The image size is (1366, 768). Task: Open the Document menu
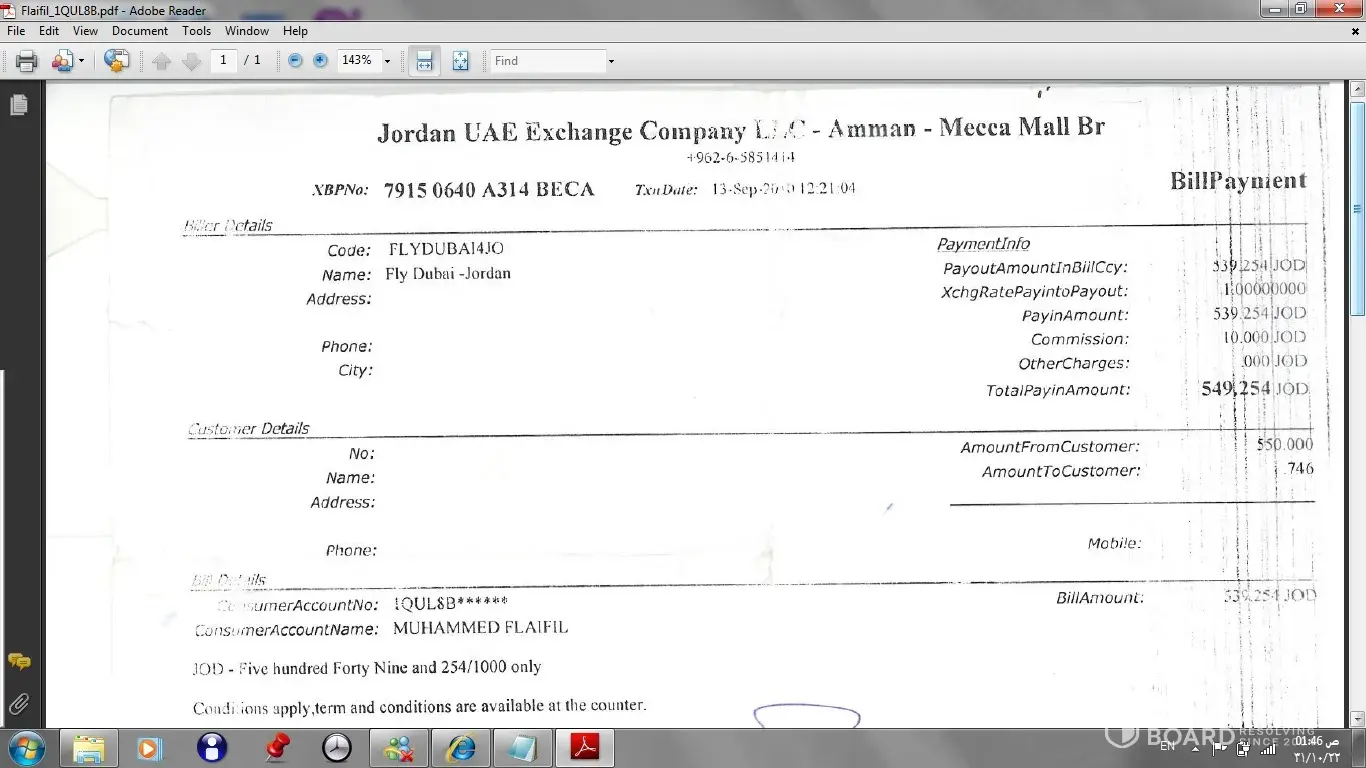pos(140,31)
